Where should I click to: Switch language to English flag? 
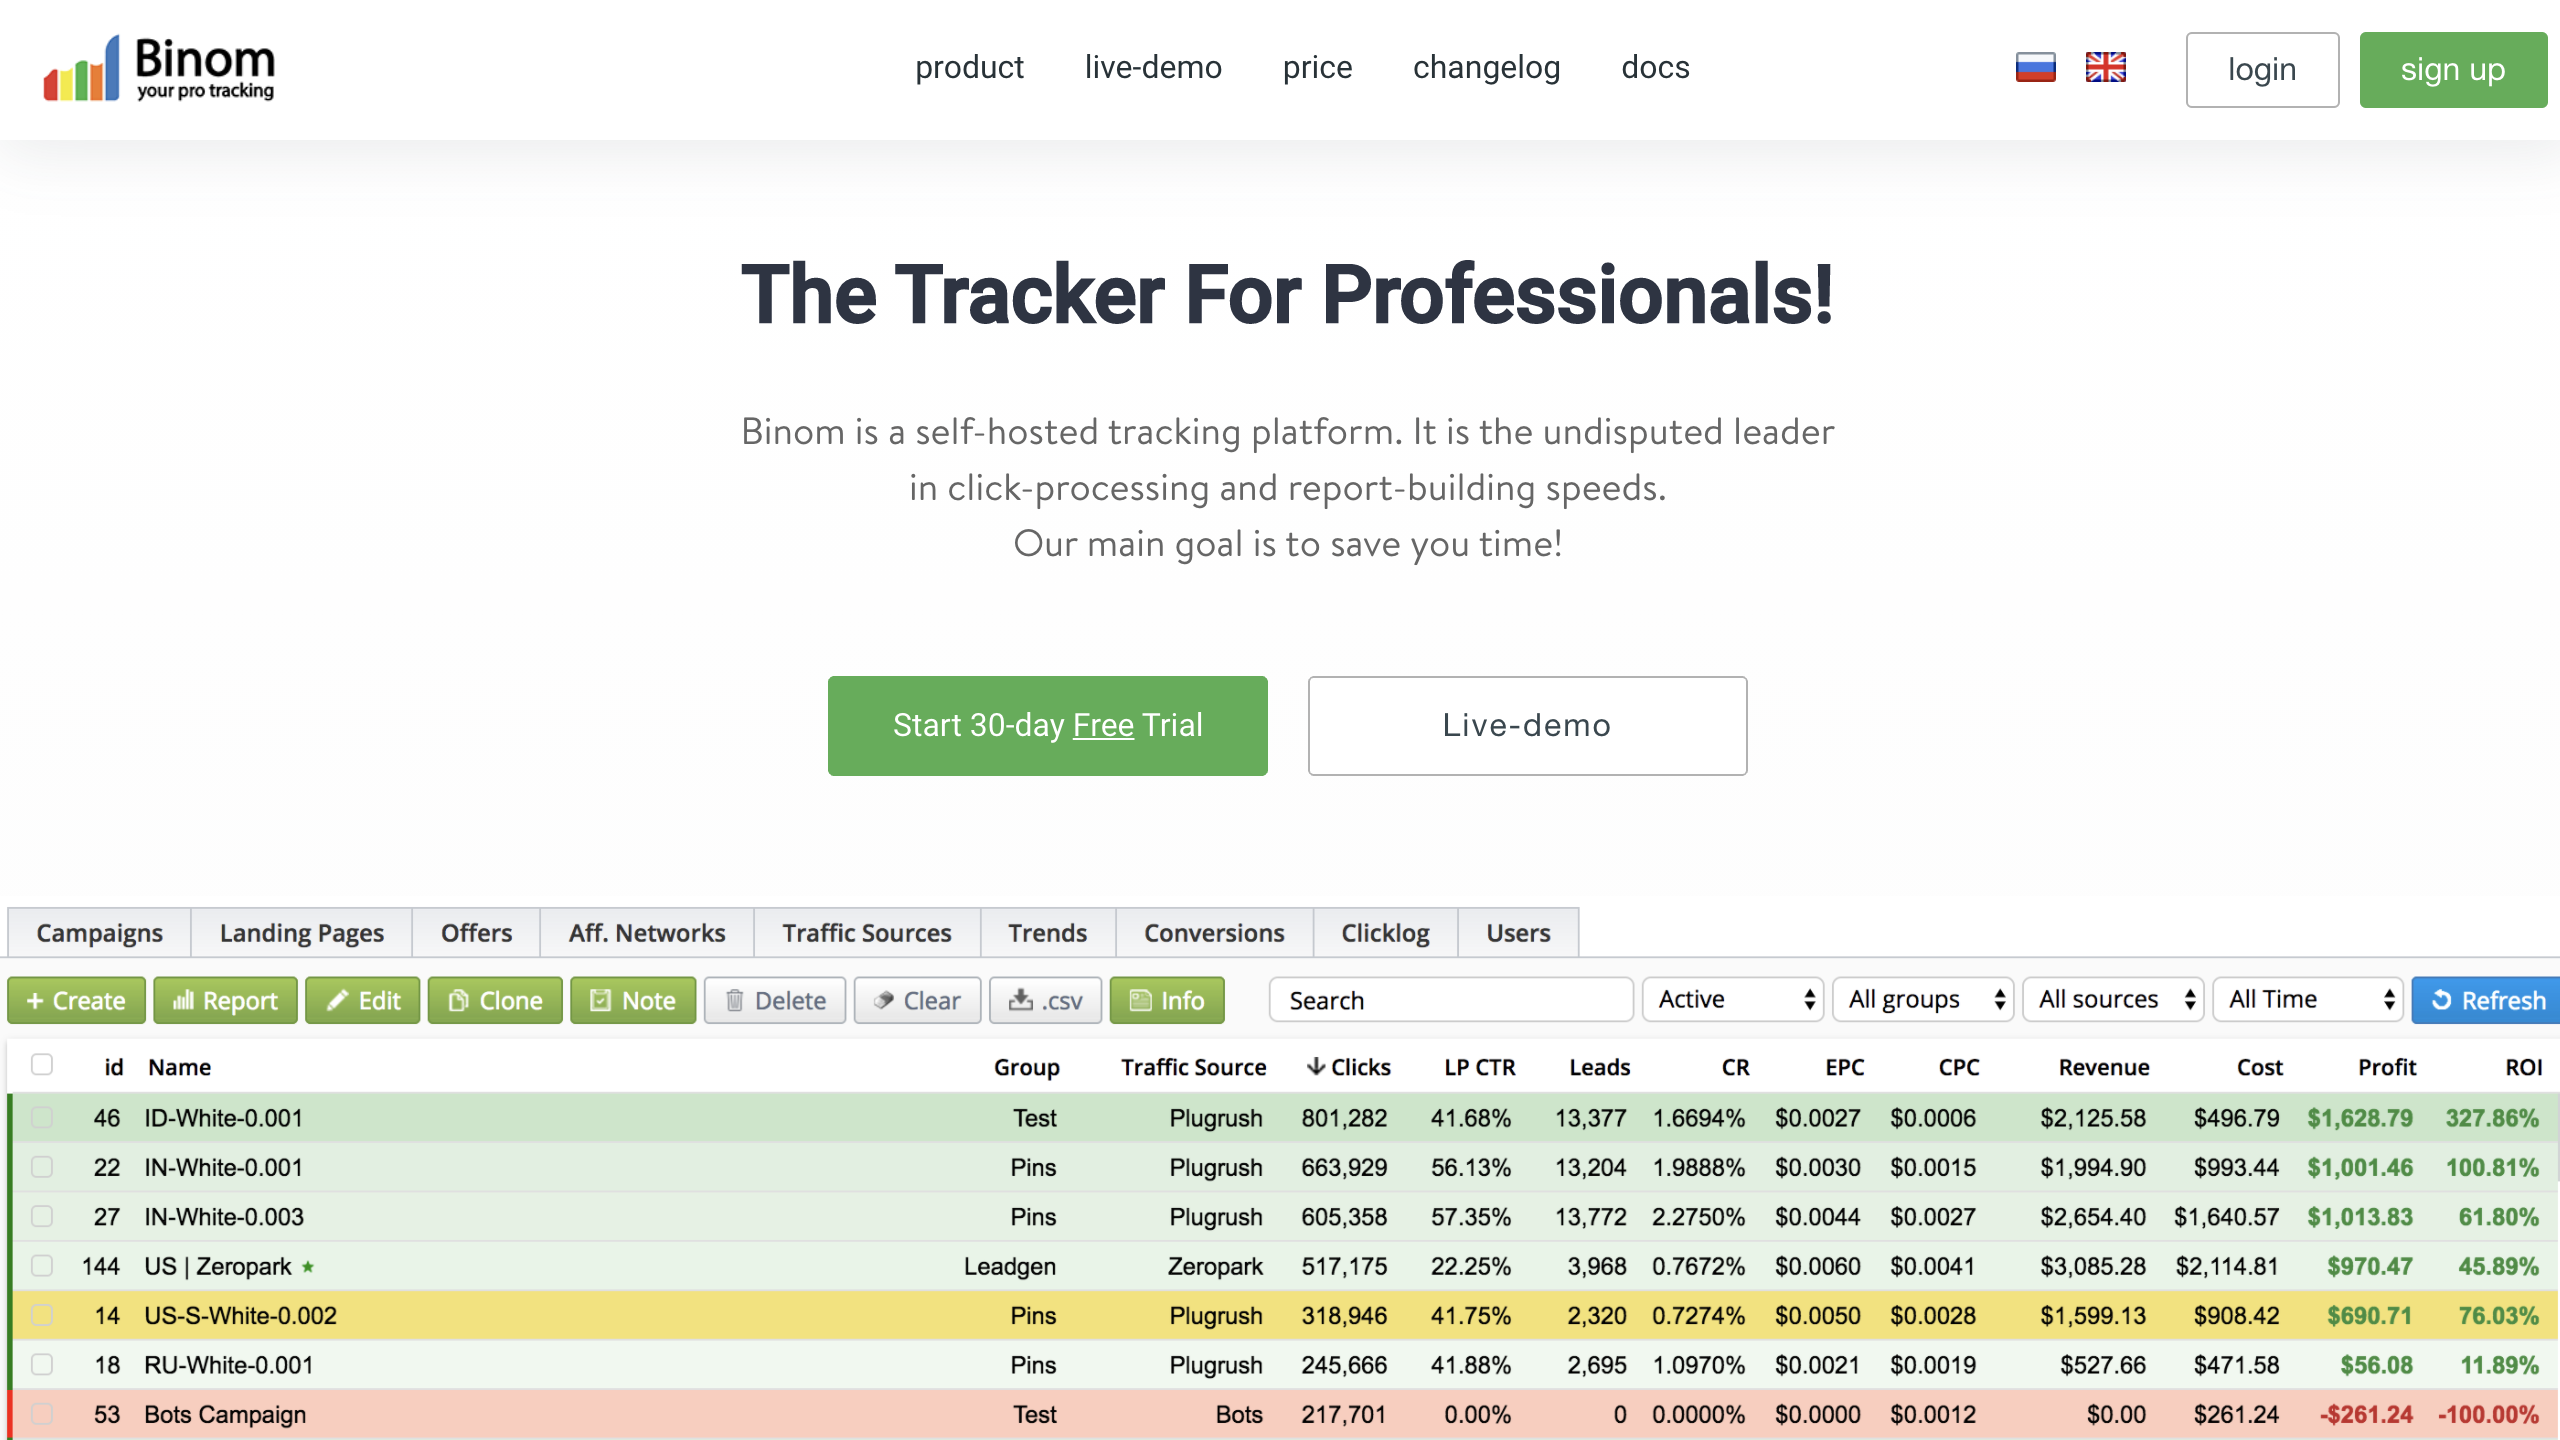click(2105, 67)
